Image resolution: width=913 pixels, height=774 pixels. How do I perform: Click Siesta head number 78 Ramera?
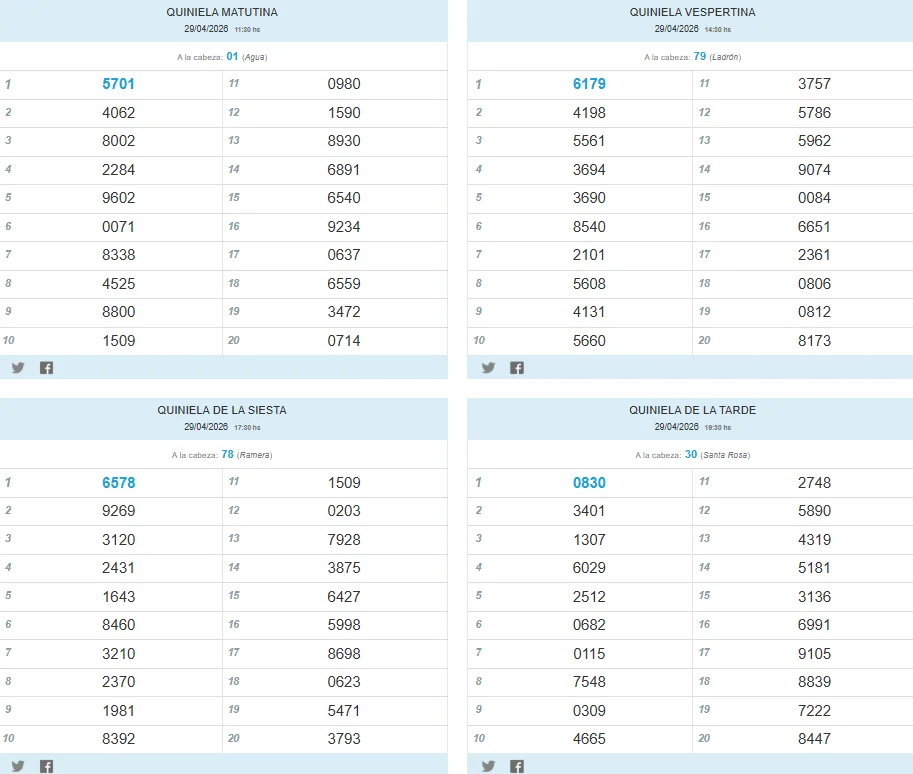coord(247,454)
